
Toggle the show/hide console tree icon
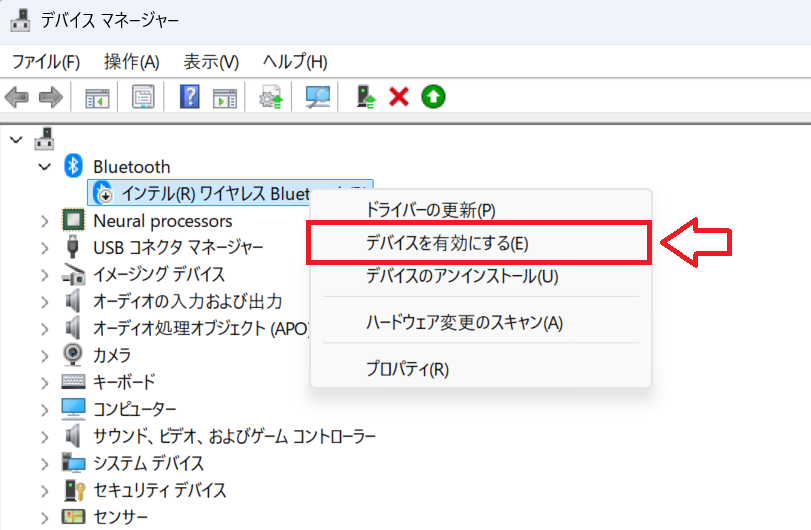(97, 97)
